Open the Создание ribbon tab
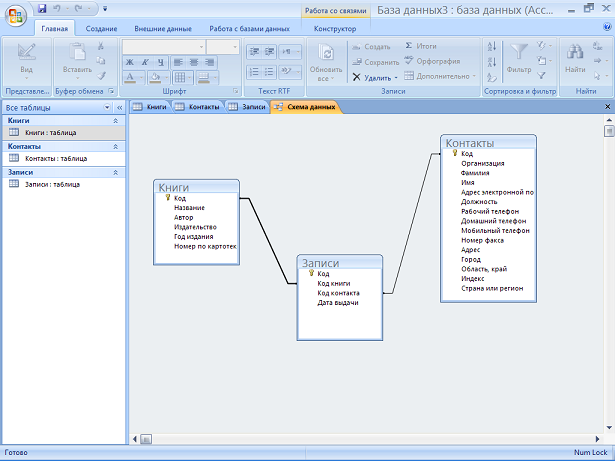Image resolution: width=615 pixels, height=461 pixels. click(x=101, y=29)
